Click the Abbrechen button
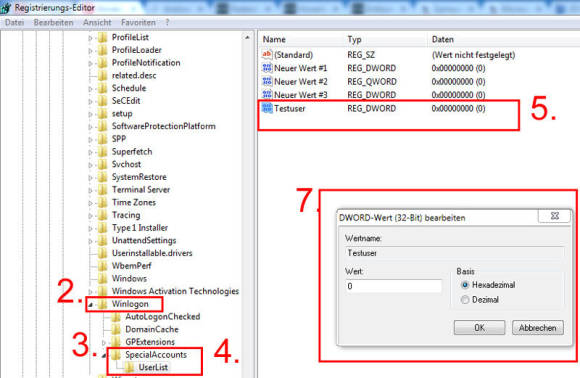Image resolution: width=580 pixels, height=378 pixels. pyautogui.click(x=538, y=328)
